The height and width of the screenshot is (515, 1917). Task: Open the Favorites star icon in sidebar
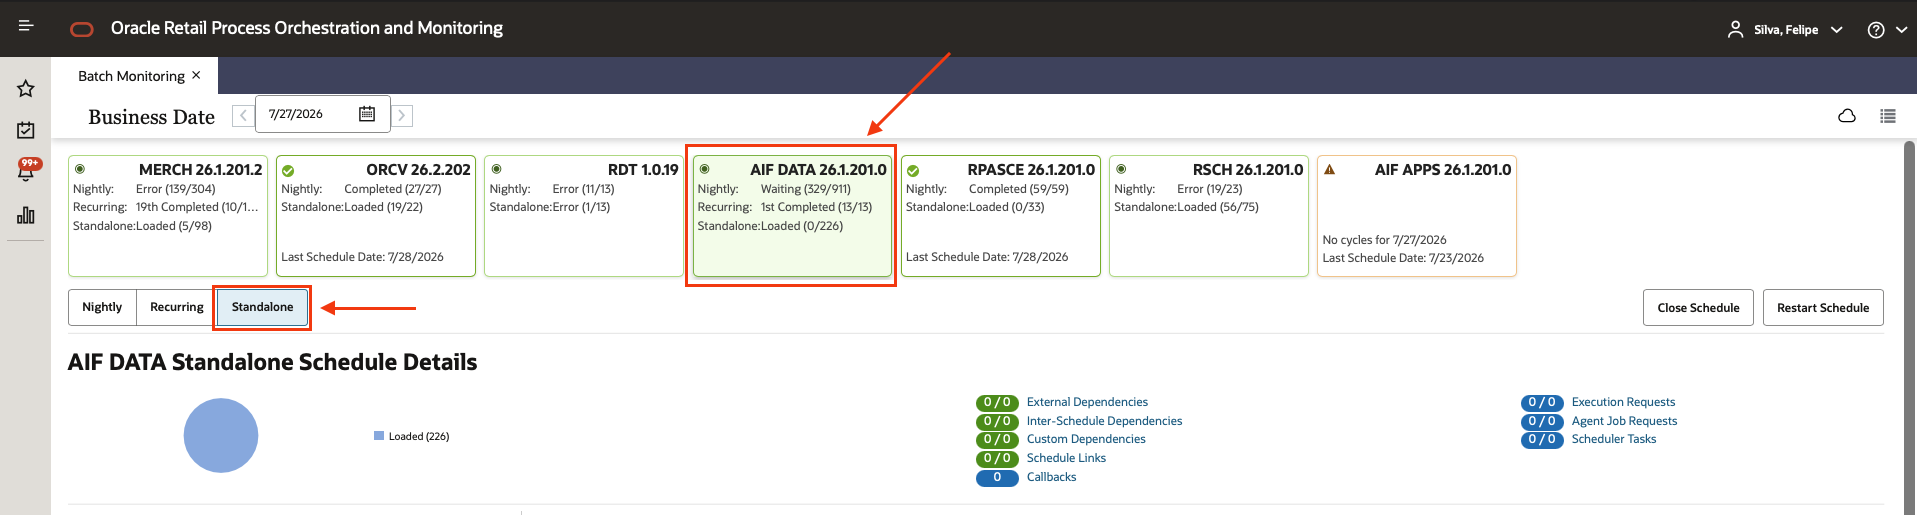coord(26,88)
